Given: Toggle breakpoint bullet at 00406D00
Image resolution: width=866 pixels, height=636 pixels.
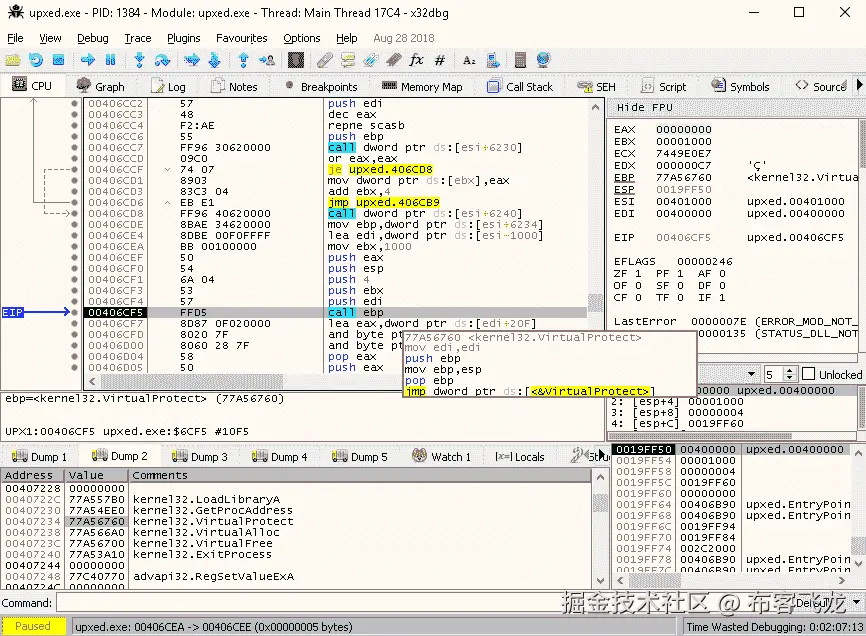Looking at the screenshot, I should (x=74, y=346).
